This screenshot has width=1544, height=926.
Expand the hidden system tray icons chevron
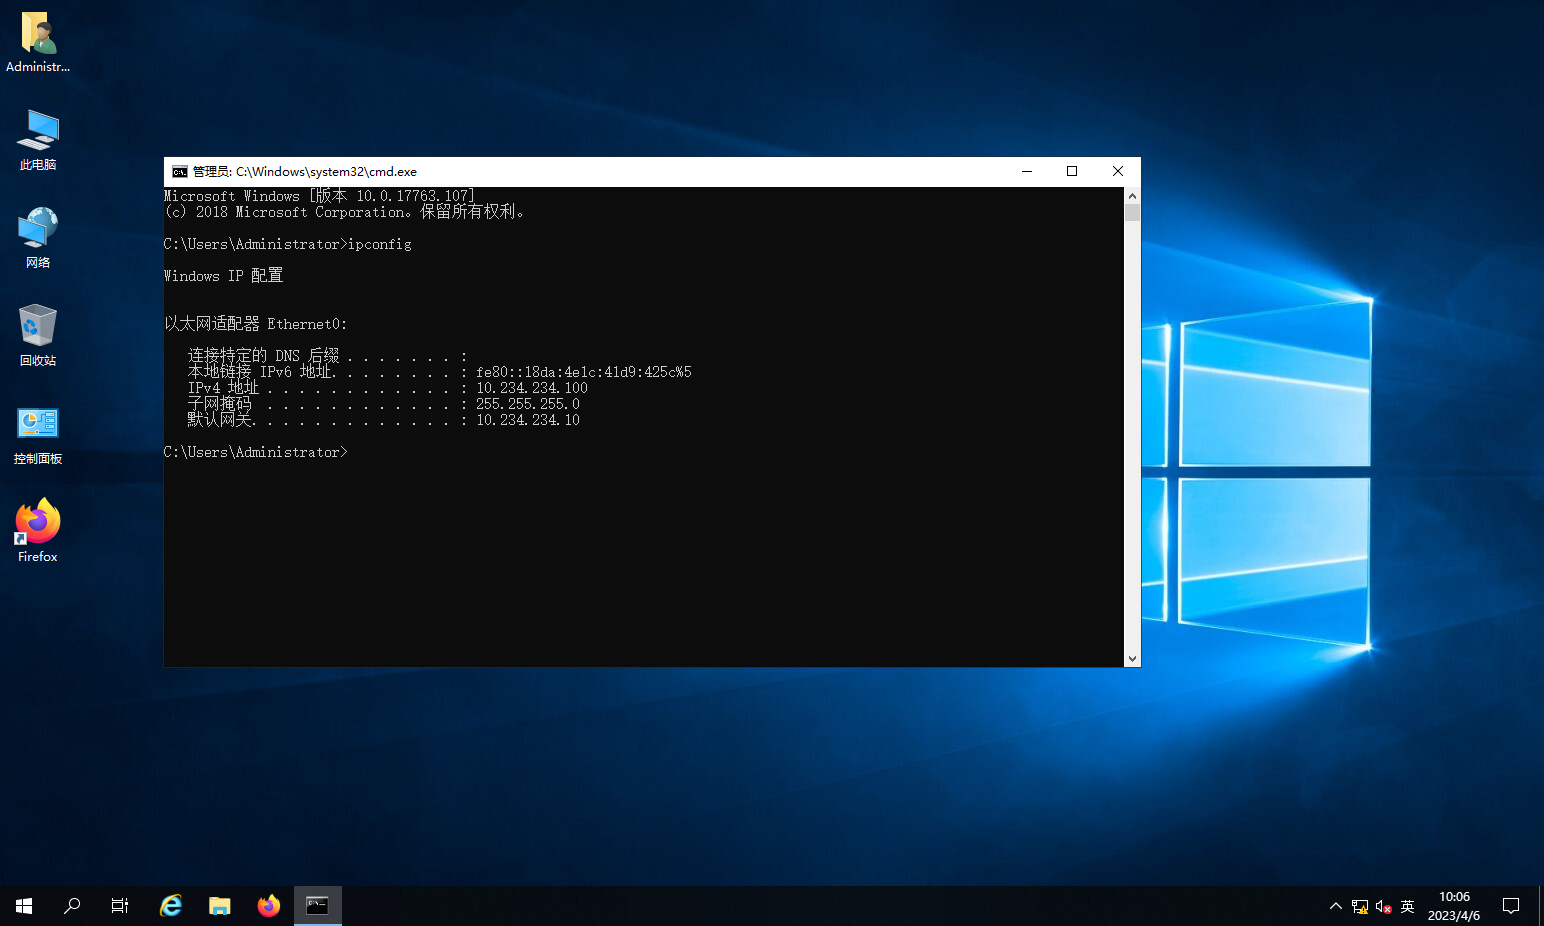pyautogui.click(x=1336, y=906)
